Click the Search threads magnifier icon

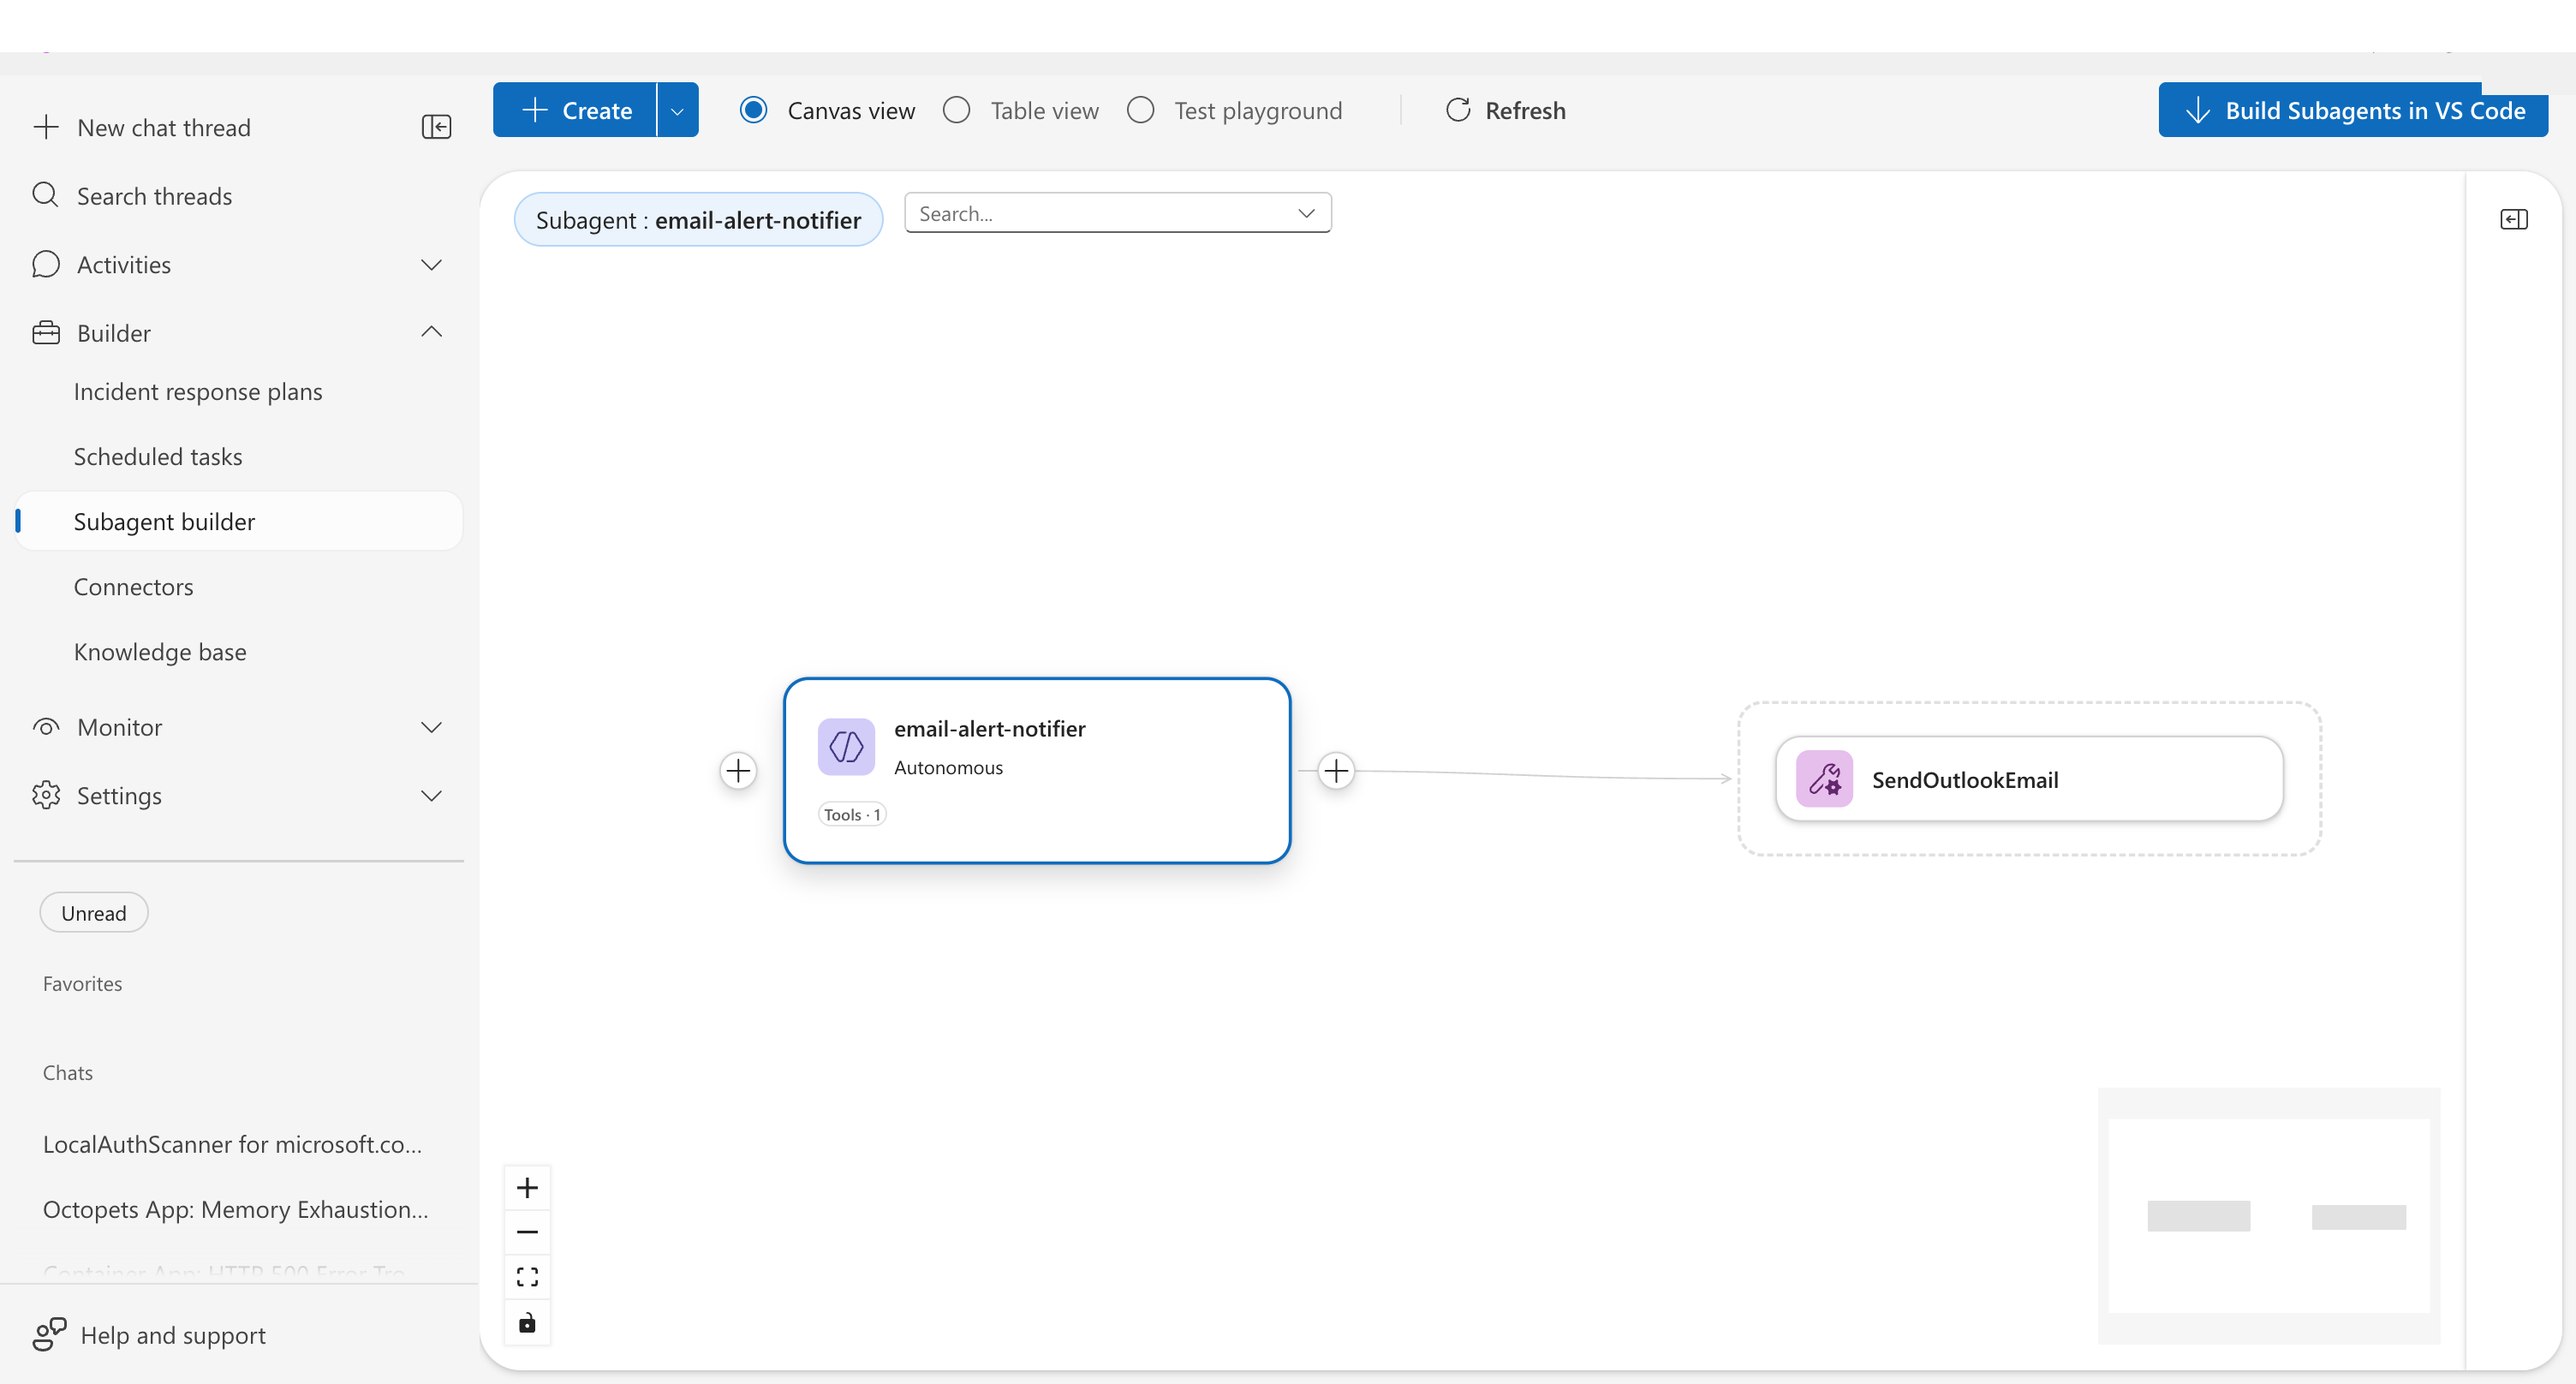click(x=46, y=195)
